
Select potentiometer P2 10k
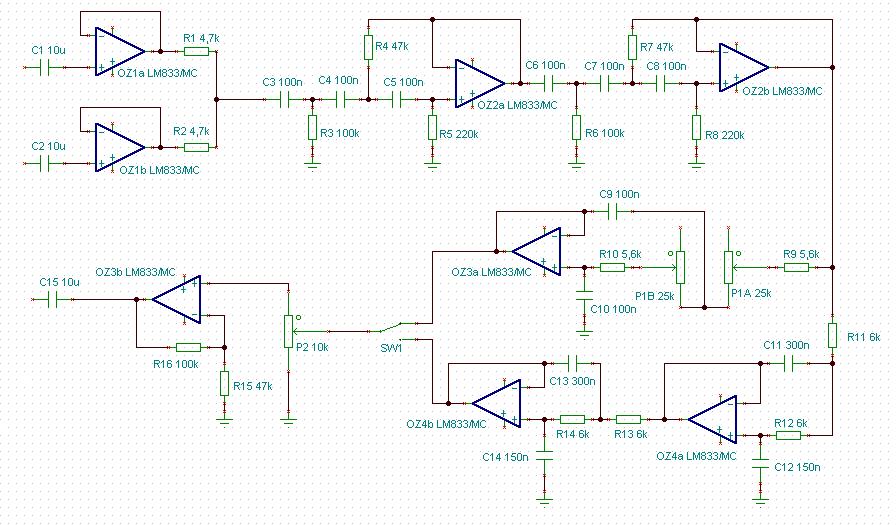coord(290,331)
